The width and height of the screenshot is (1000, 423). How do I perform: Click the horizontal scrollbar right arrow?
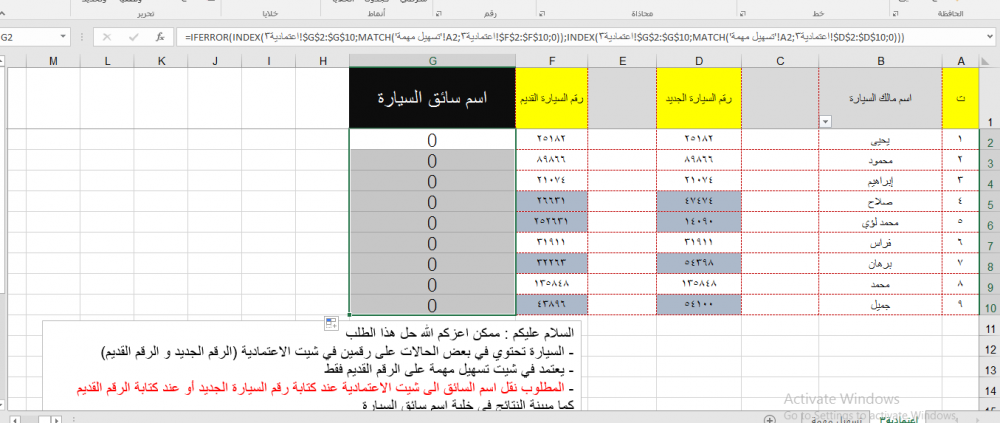tap(57, 420)
